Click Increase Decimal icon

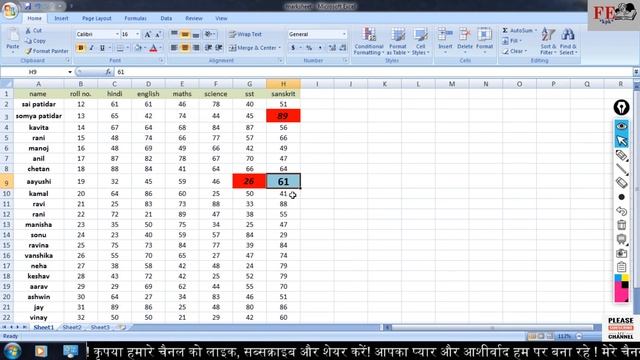pyautogui.click(x=332, y=48)
